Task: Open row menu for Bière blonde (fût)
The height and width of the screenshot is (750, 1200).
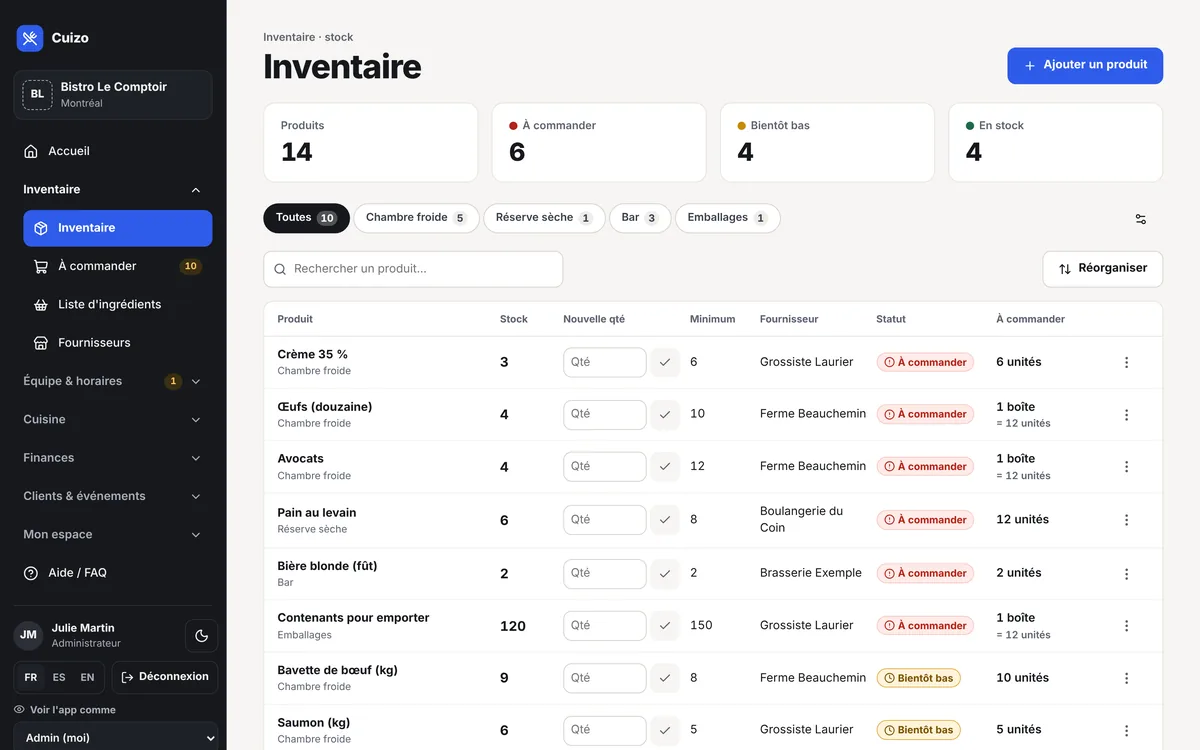Action: (x=1127, y=574)
